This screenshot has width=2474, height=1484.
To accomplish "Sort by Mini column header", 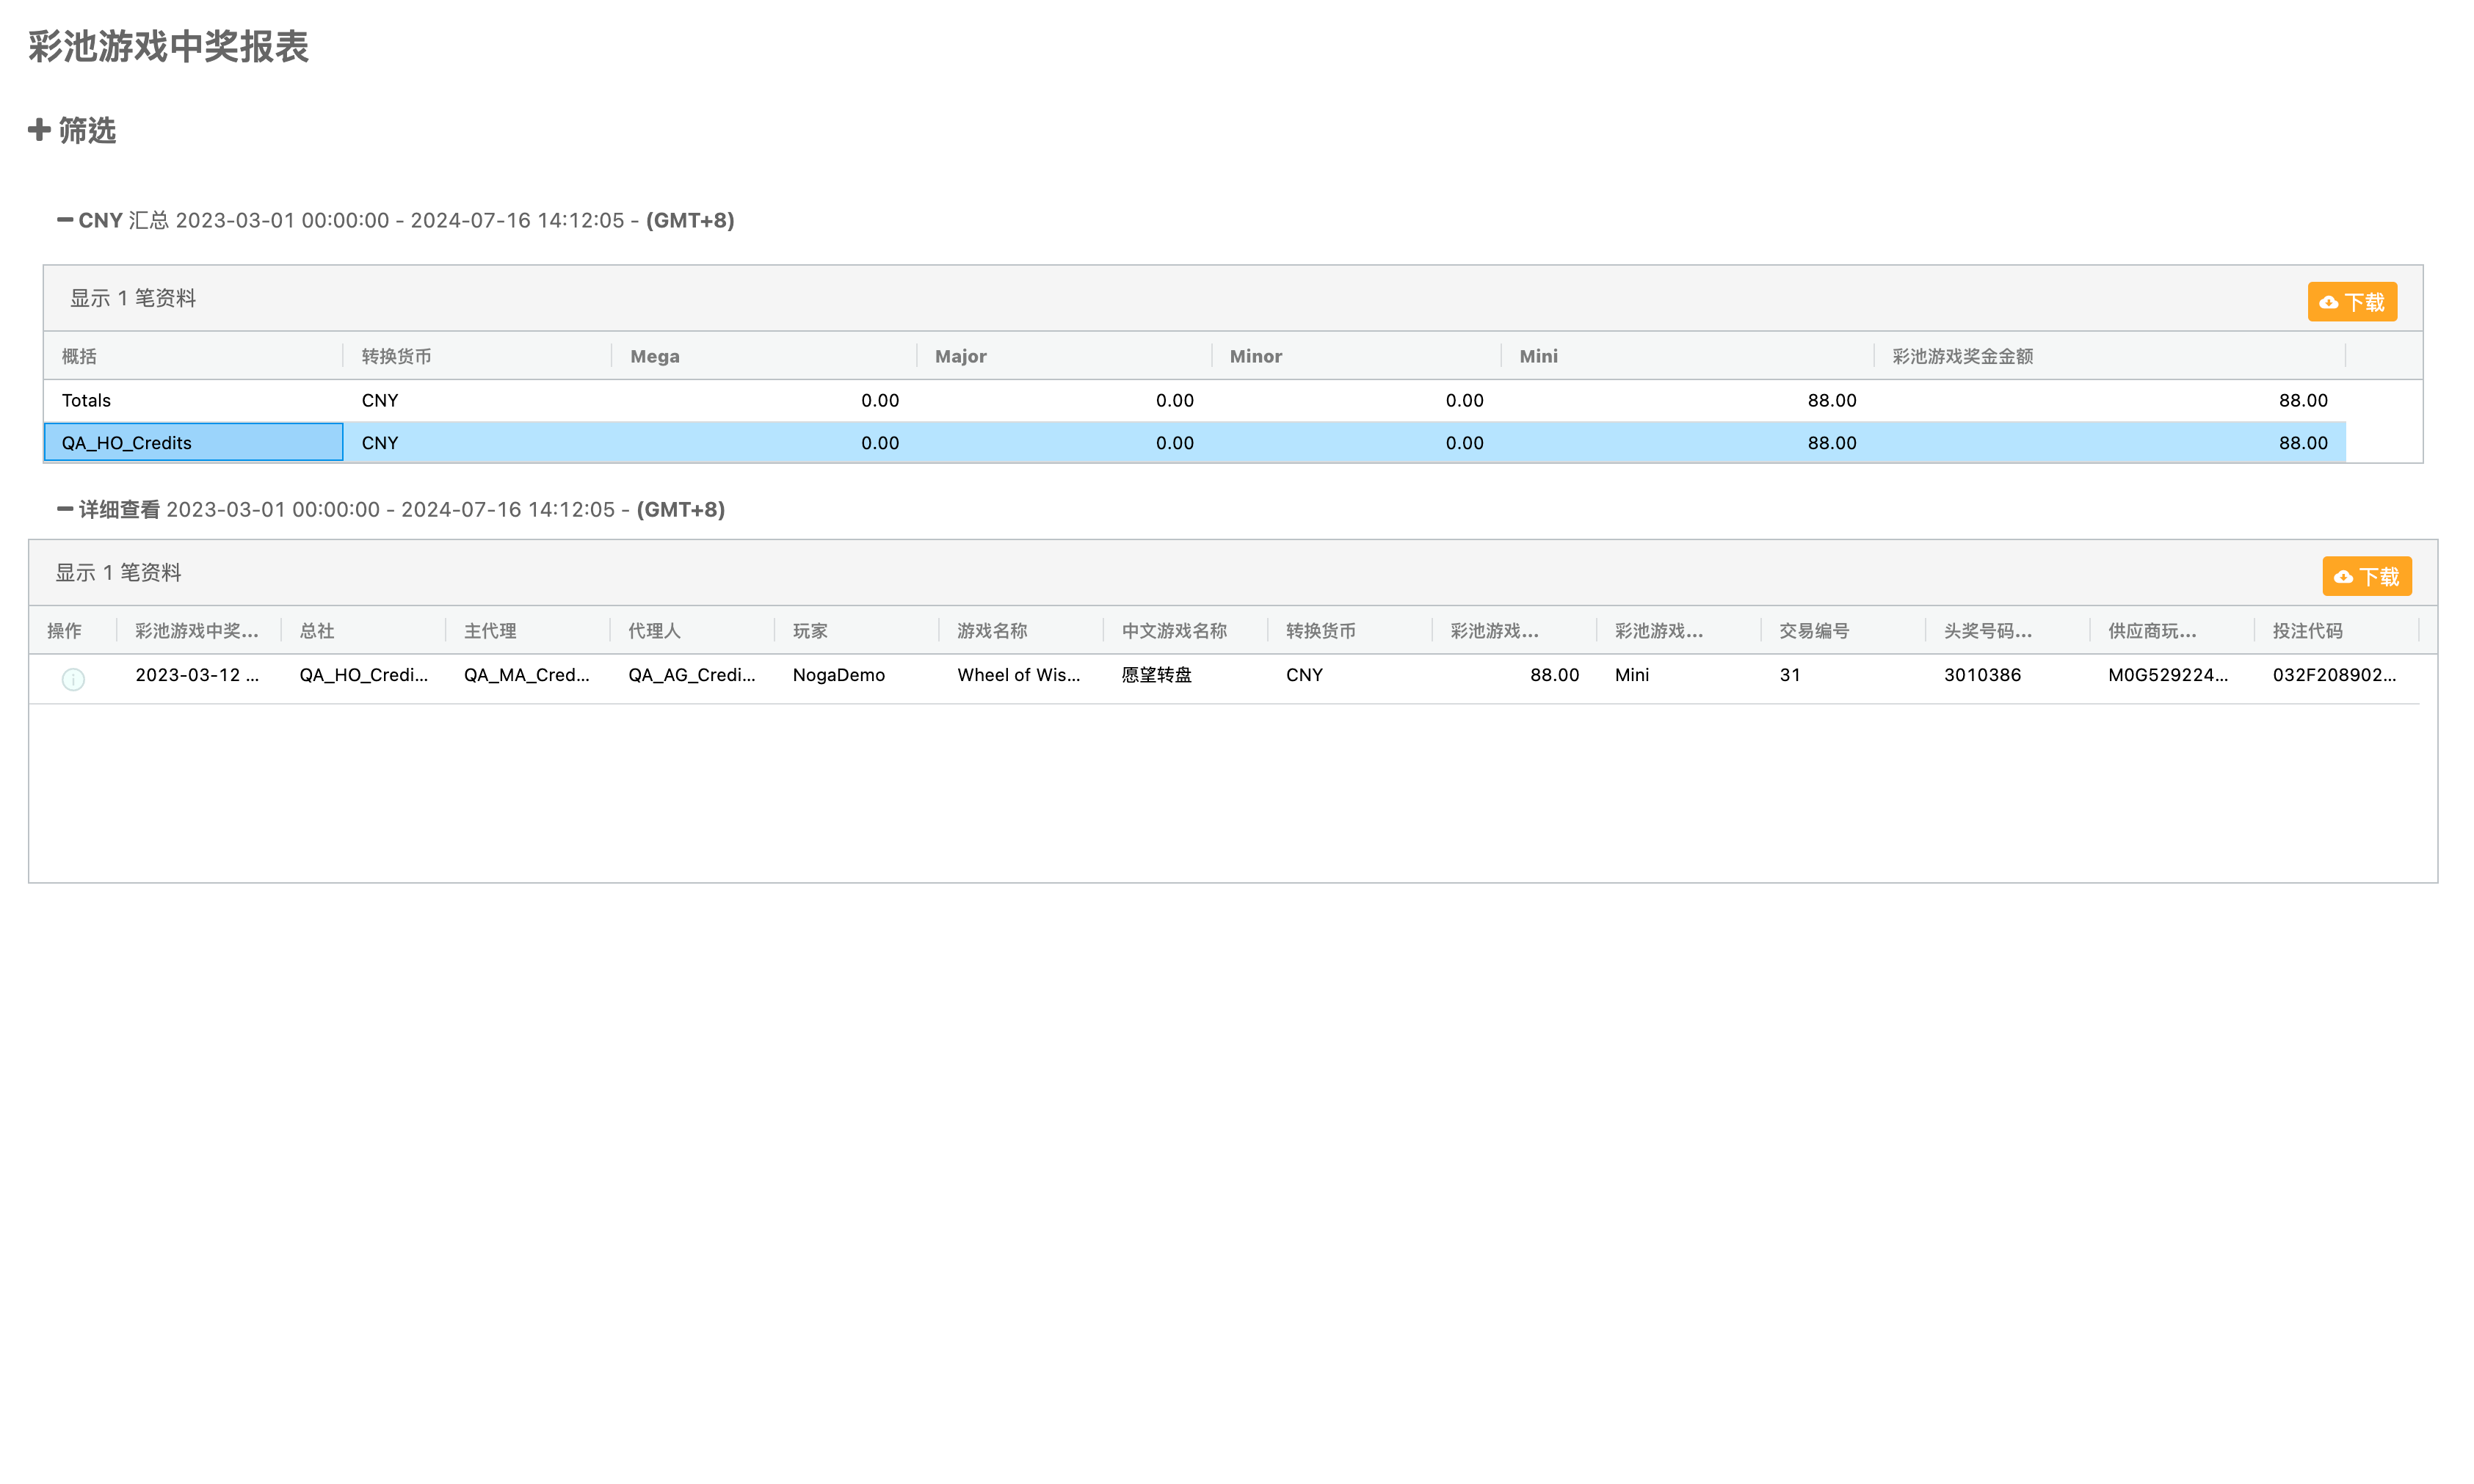I will (1538, 356).
